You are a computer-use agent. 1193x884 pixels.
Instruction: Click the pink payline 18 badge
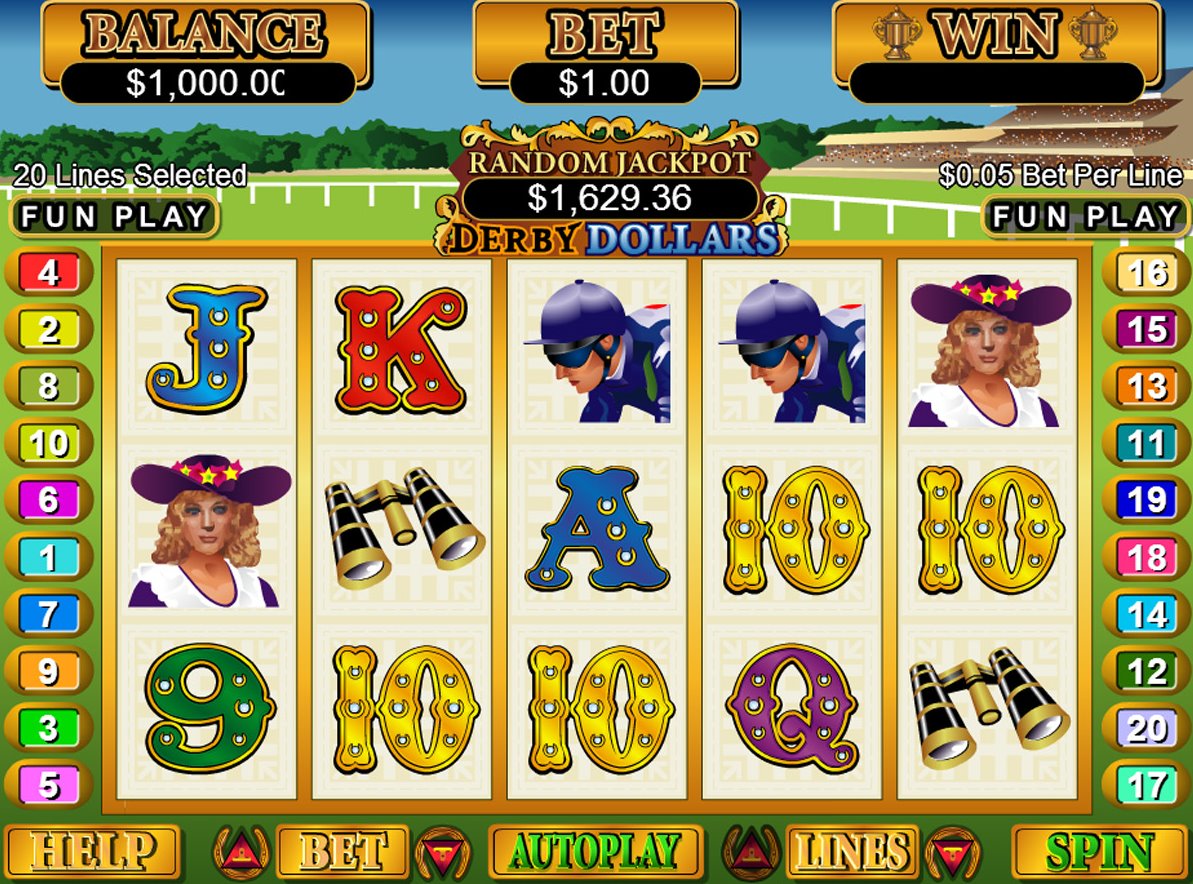pos(1147,558)
